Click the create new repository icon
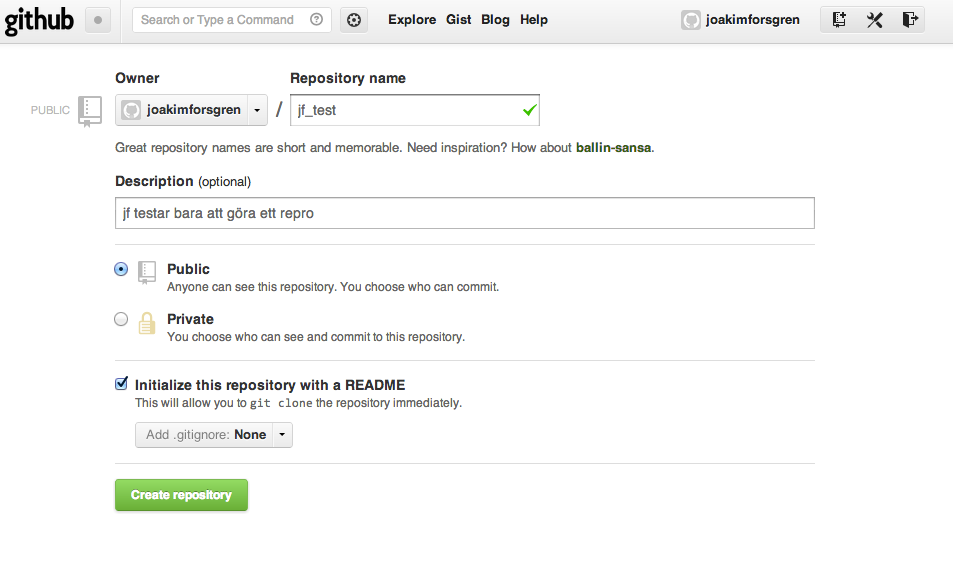 (x=839, y=20)
